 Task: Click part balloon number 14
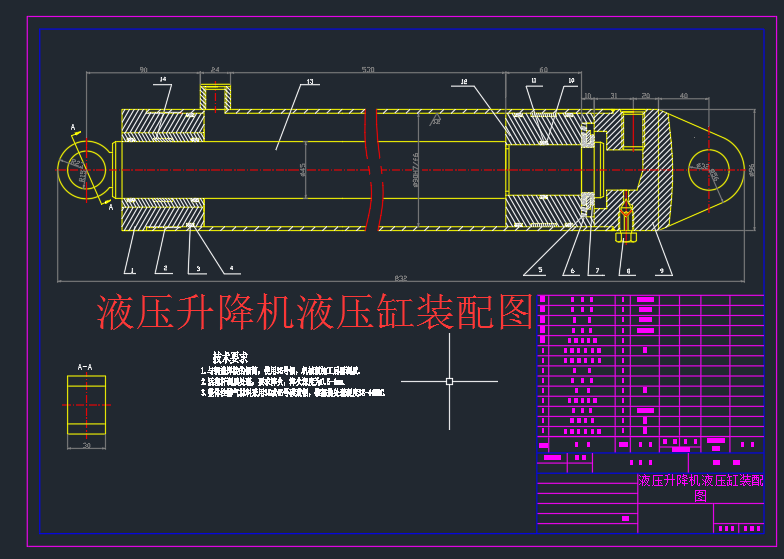pyautogui.click(x=162, y=80)
